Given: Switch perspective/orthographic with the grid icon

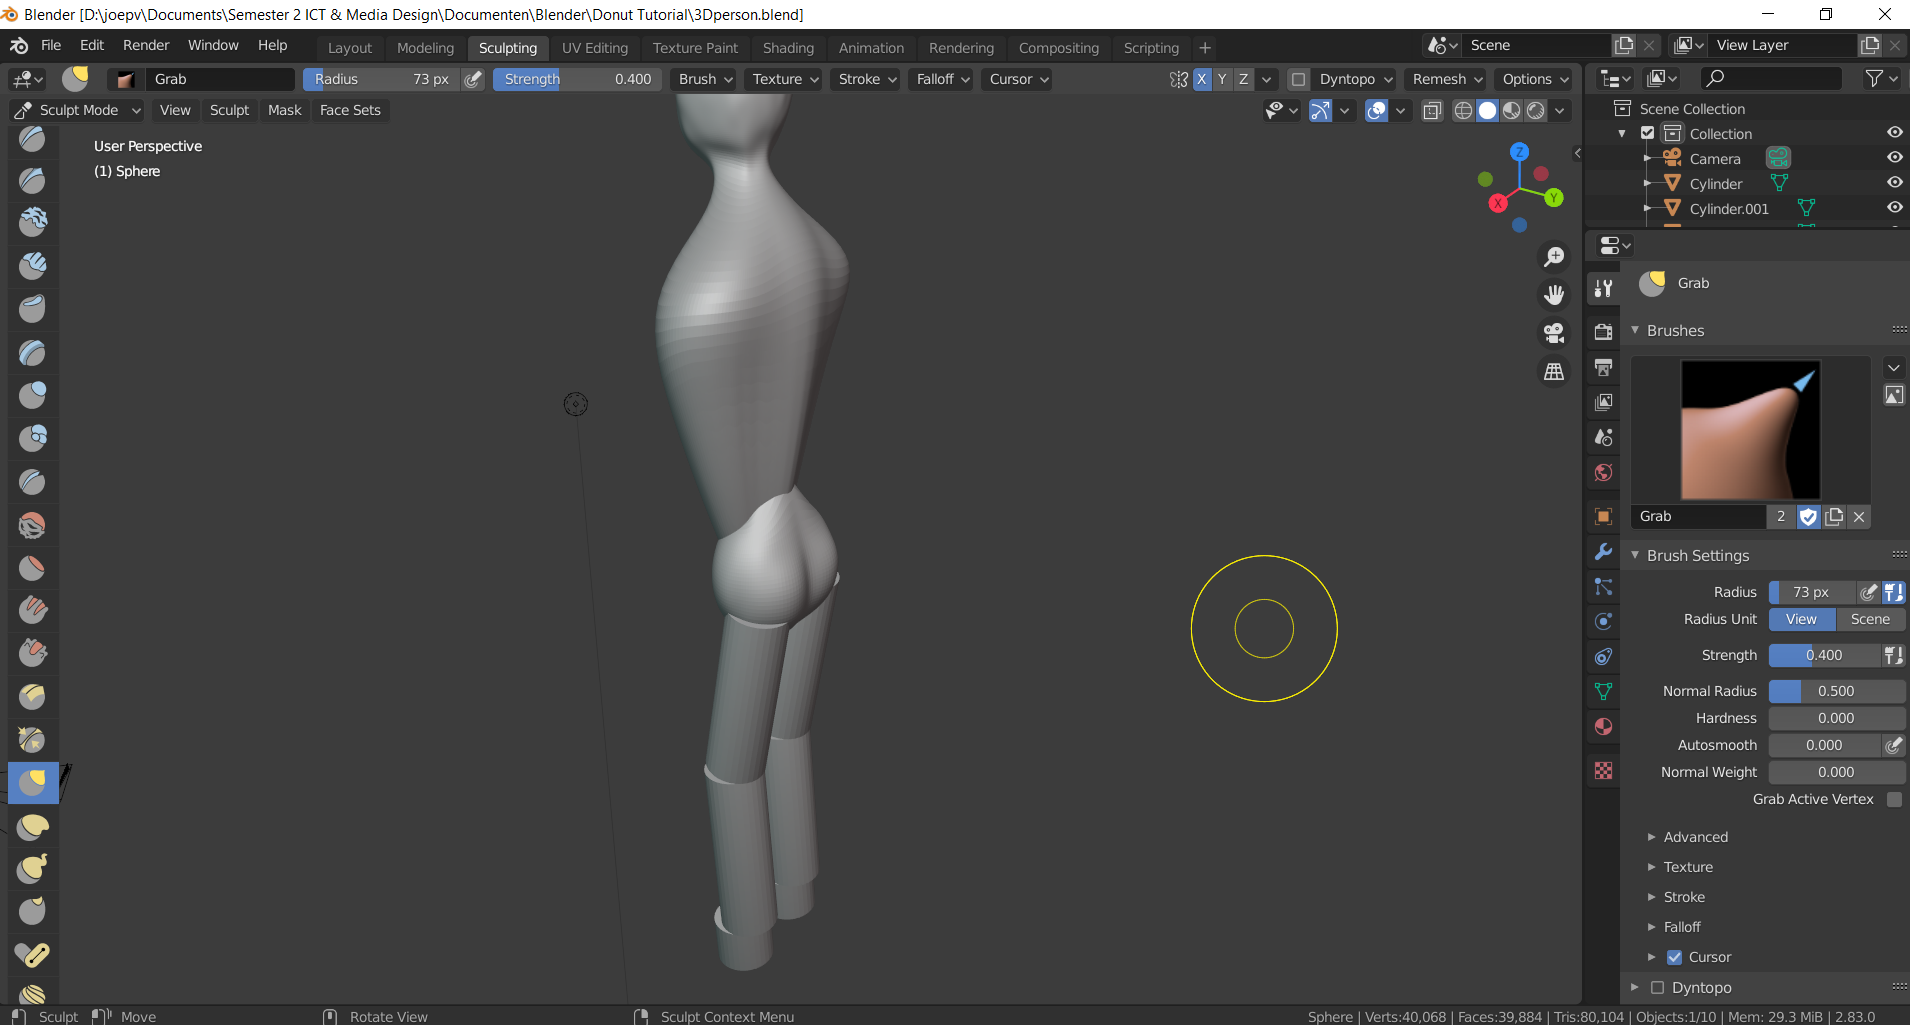Looking at the screenshot, I should click(x=1554, y=371).
